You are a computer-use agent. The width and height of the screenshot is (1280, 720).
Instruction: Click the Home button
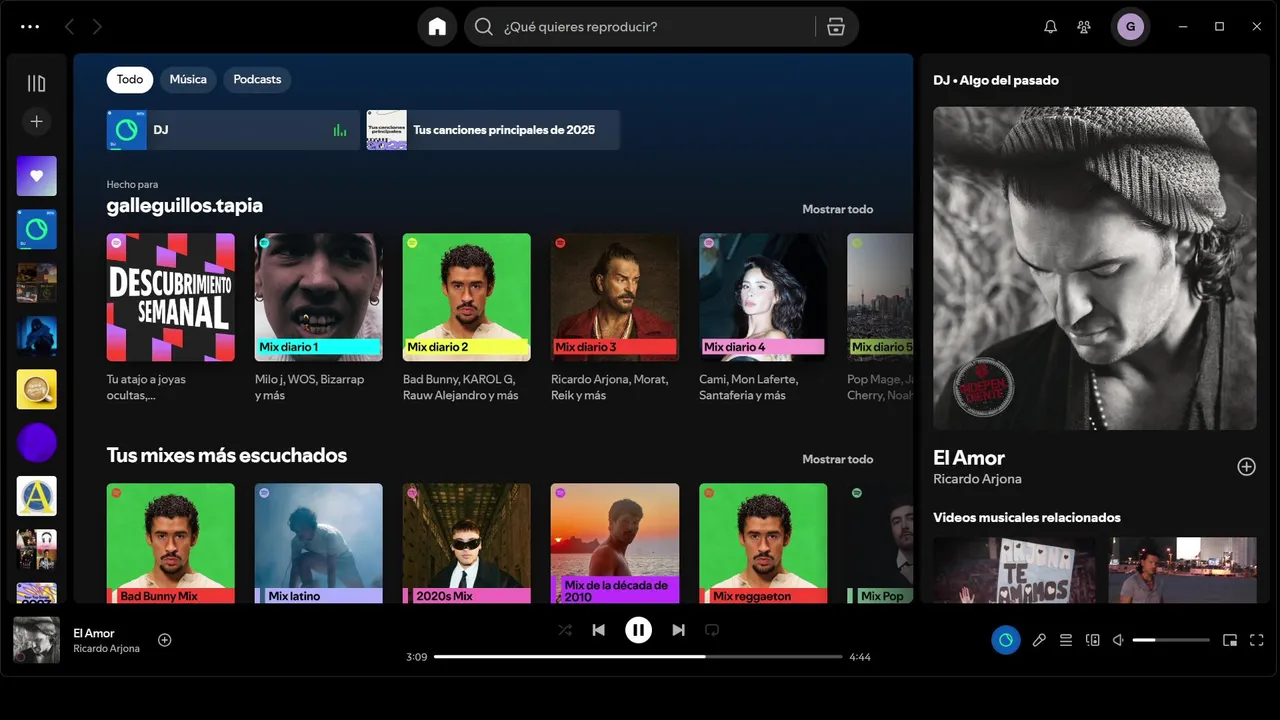(x=437, y=27)
